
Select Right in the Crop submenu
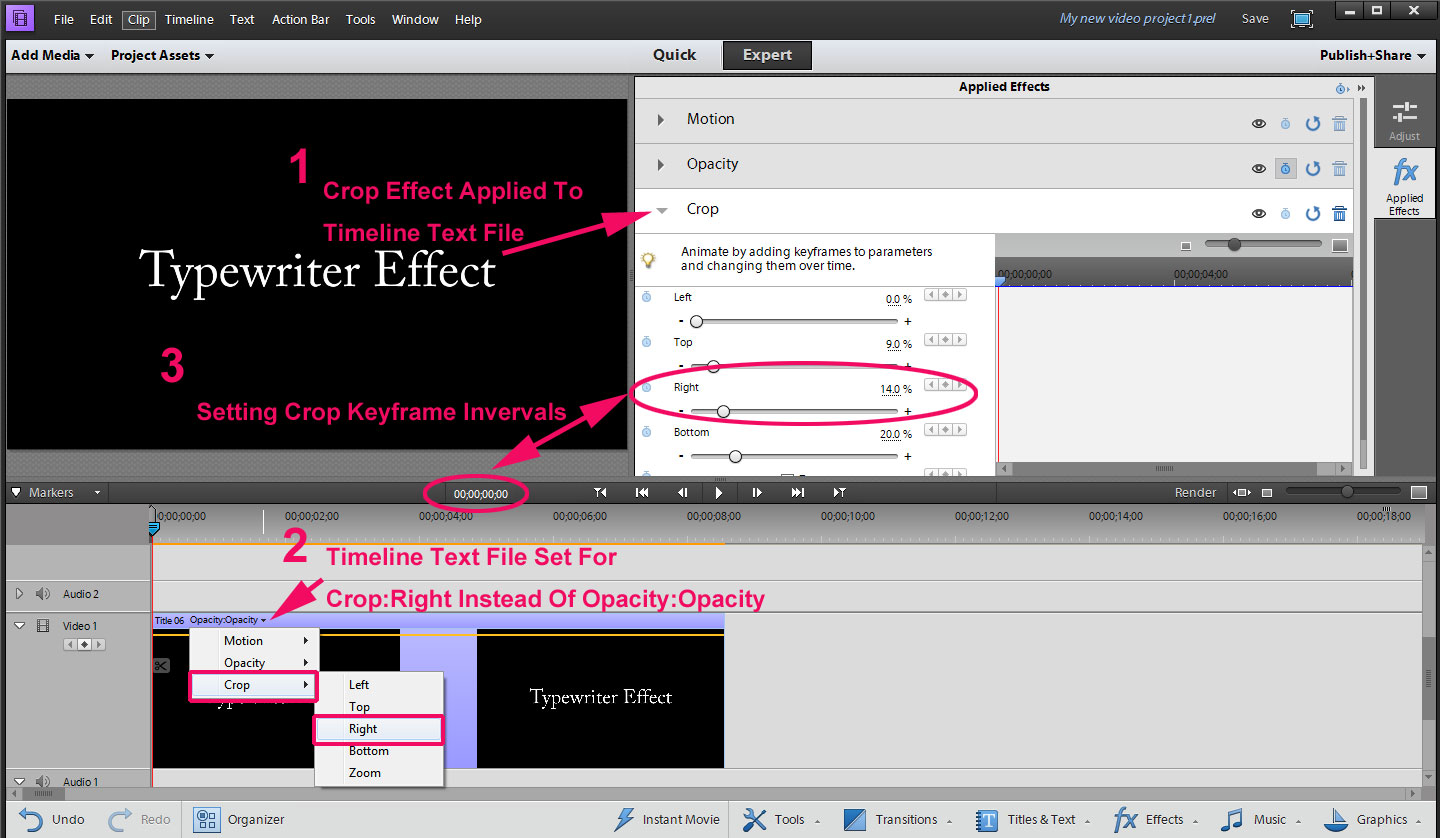[378, 729]
